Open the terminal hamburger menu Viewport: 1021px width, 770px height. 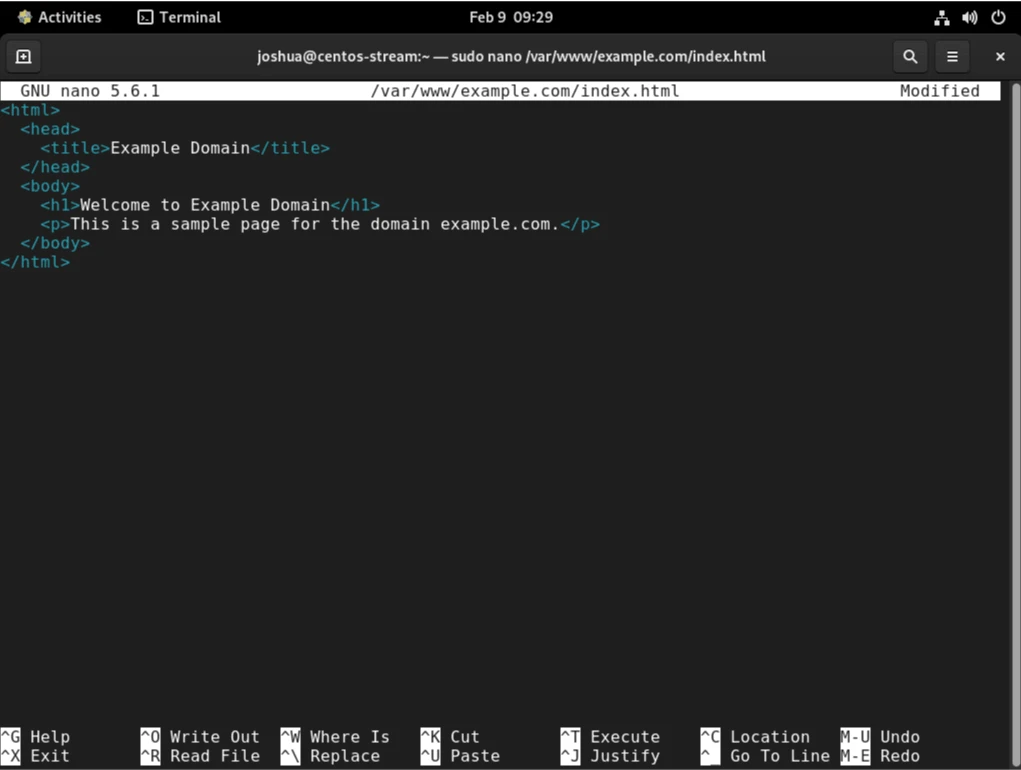952,57
